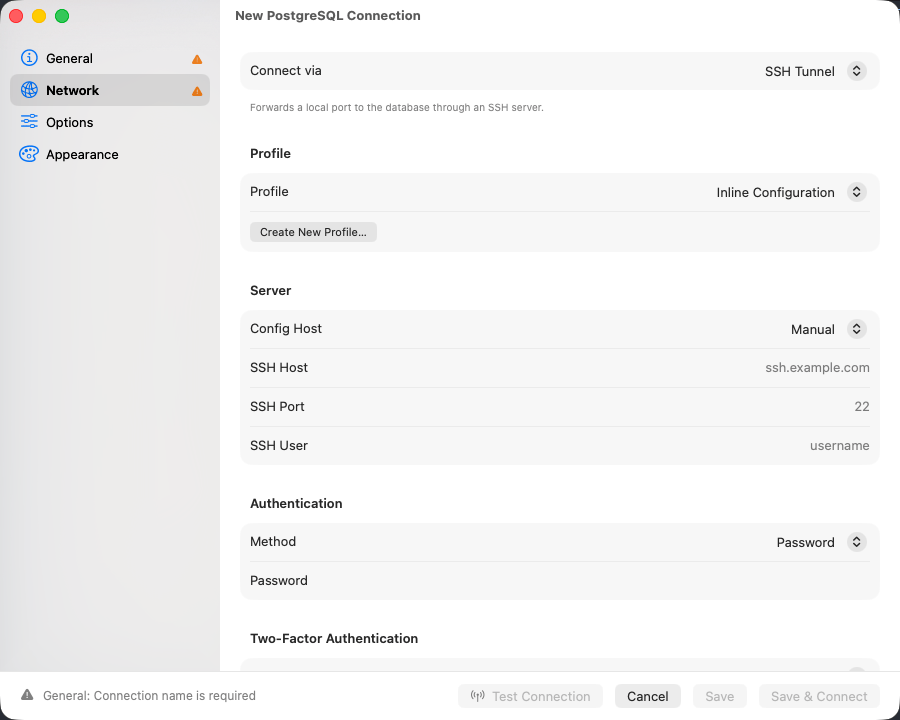Click the 'Authentication' section heading

coord(296,504)
